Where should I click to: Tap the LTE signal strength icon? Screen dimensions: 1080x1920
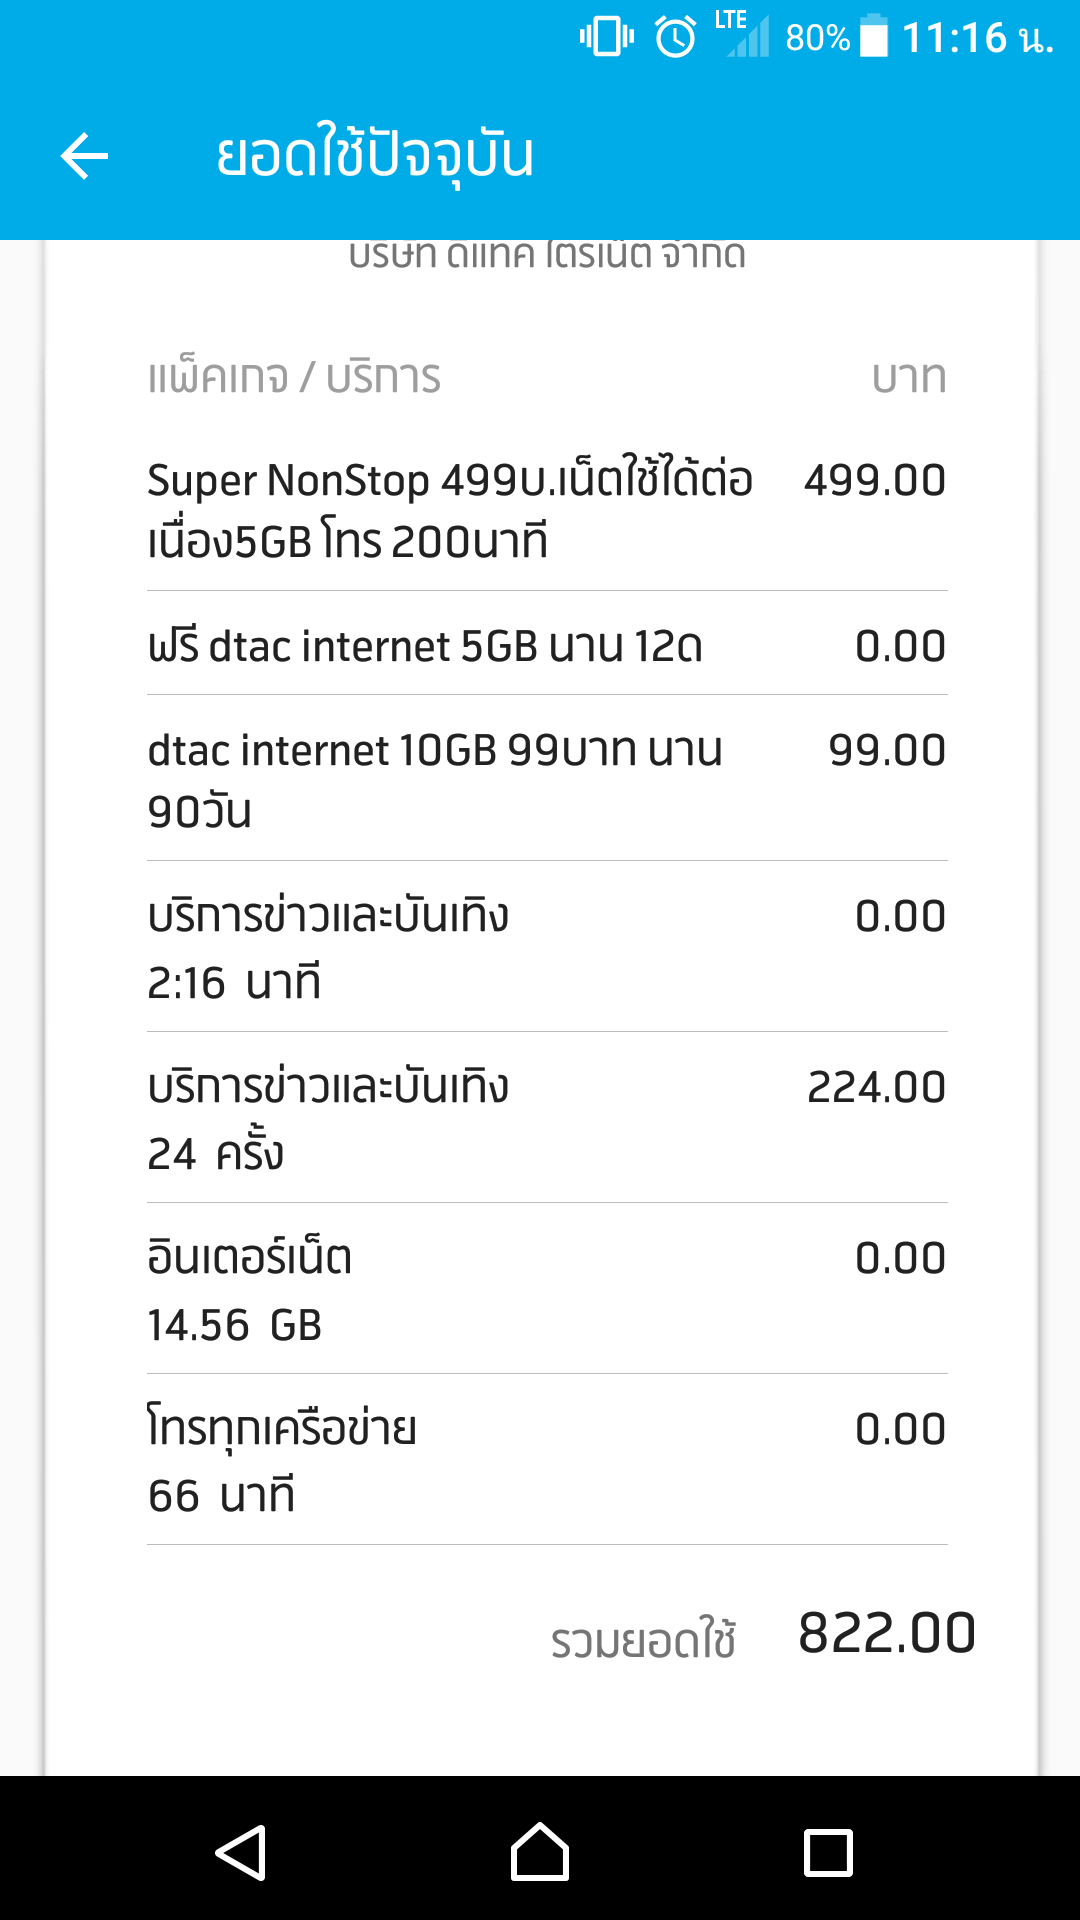point(743,36)
